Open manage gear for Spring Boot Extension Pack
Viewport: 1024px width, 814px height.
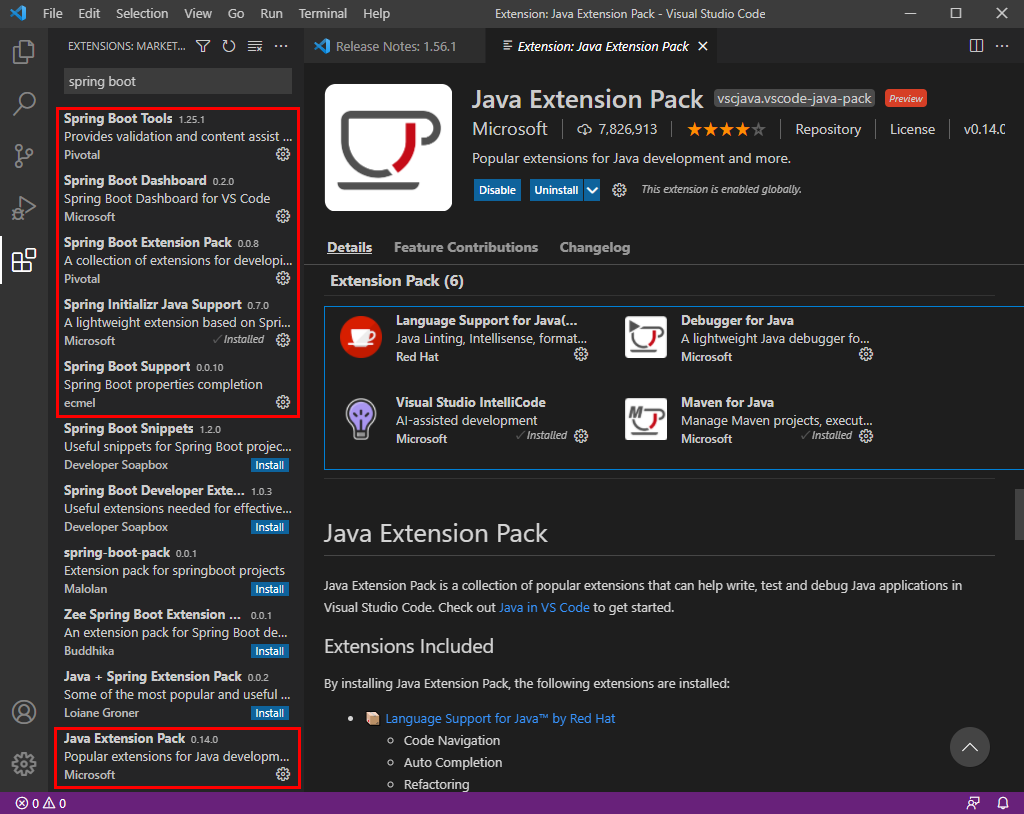tap(283, 278)
